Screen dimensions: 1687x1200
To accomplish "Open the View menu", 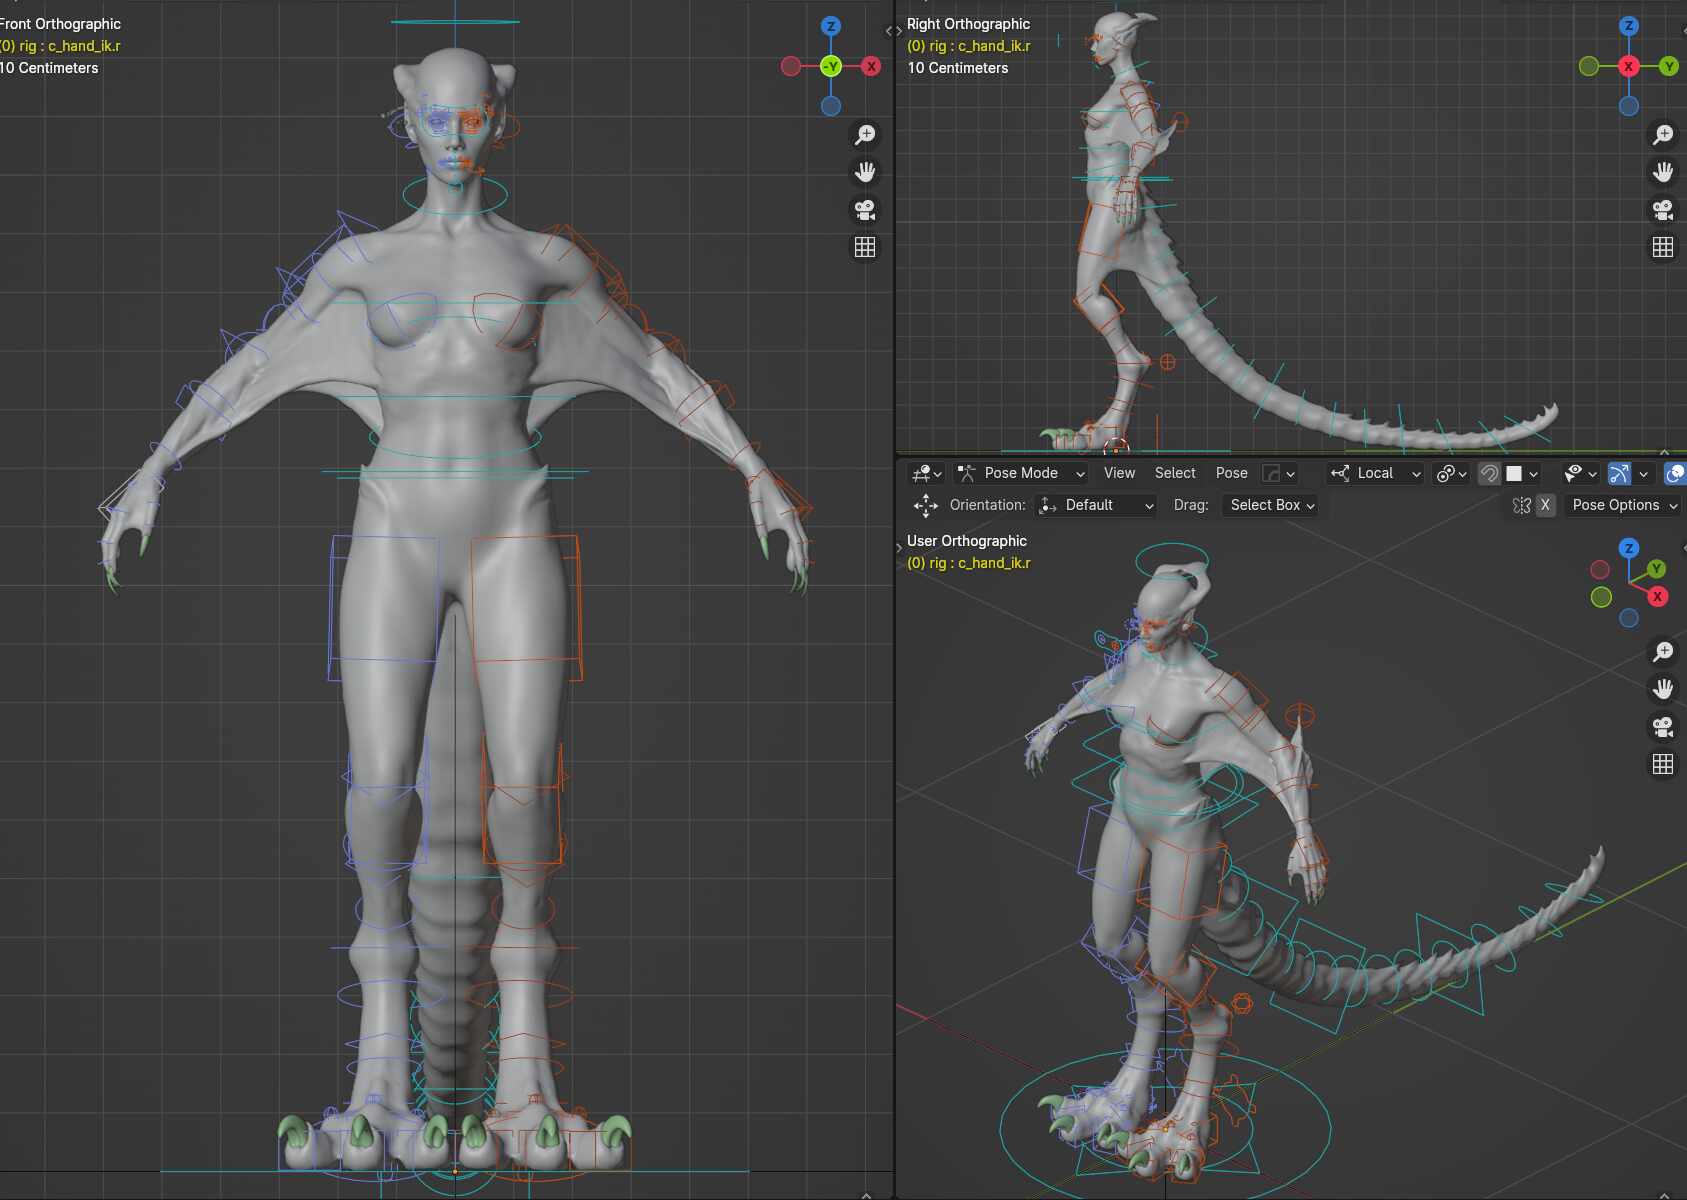I will tap(1119, 473).
